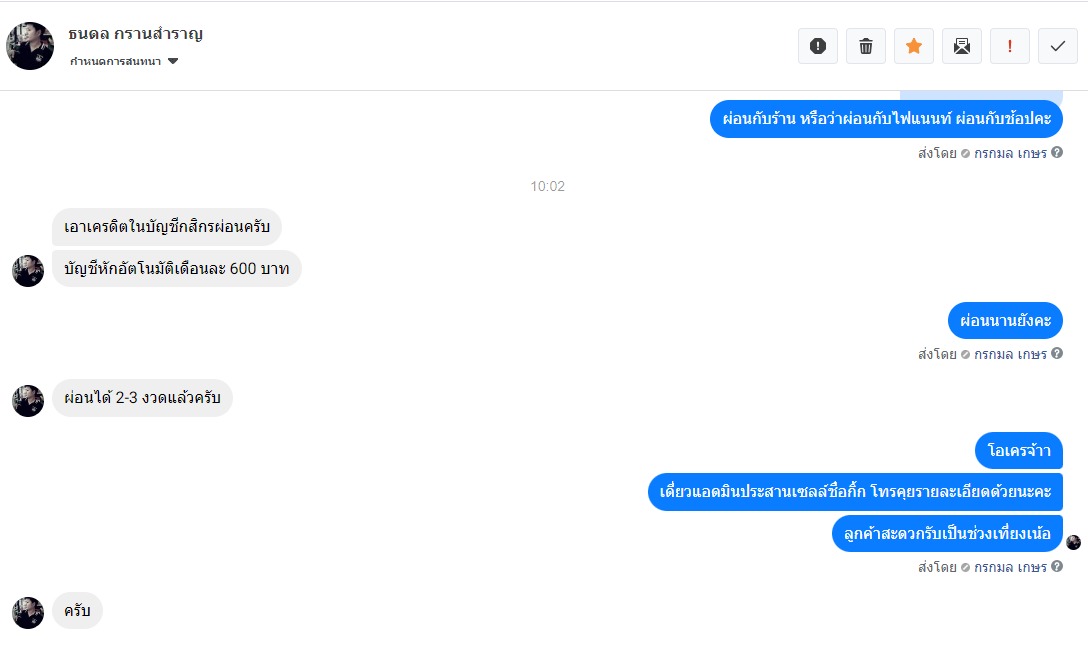Click customer avatar beside the 600 บาท message
This screenshot has height=654, width=1088.
pos(28,270)
